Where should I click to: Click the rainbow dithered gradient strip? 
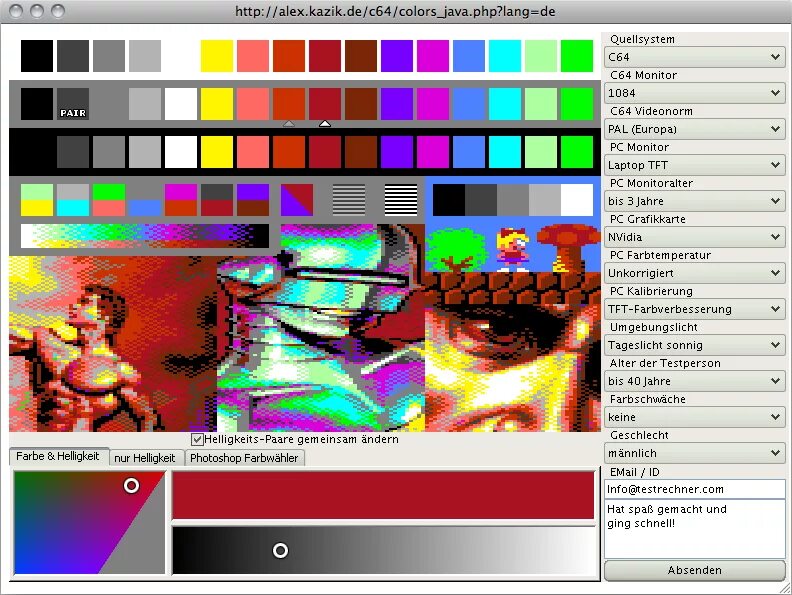click(145, 236)
